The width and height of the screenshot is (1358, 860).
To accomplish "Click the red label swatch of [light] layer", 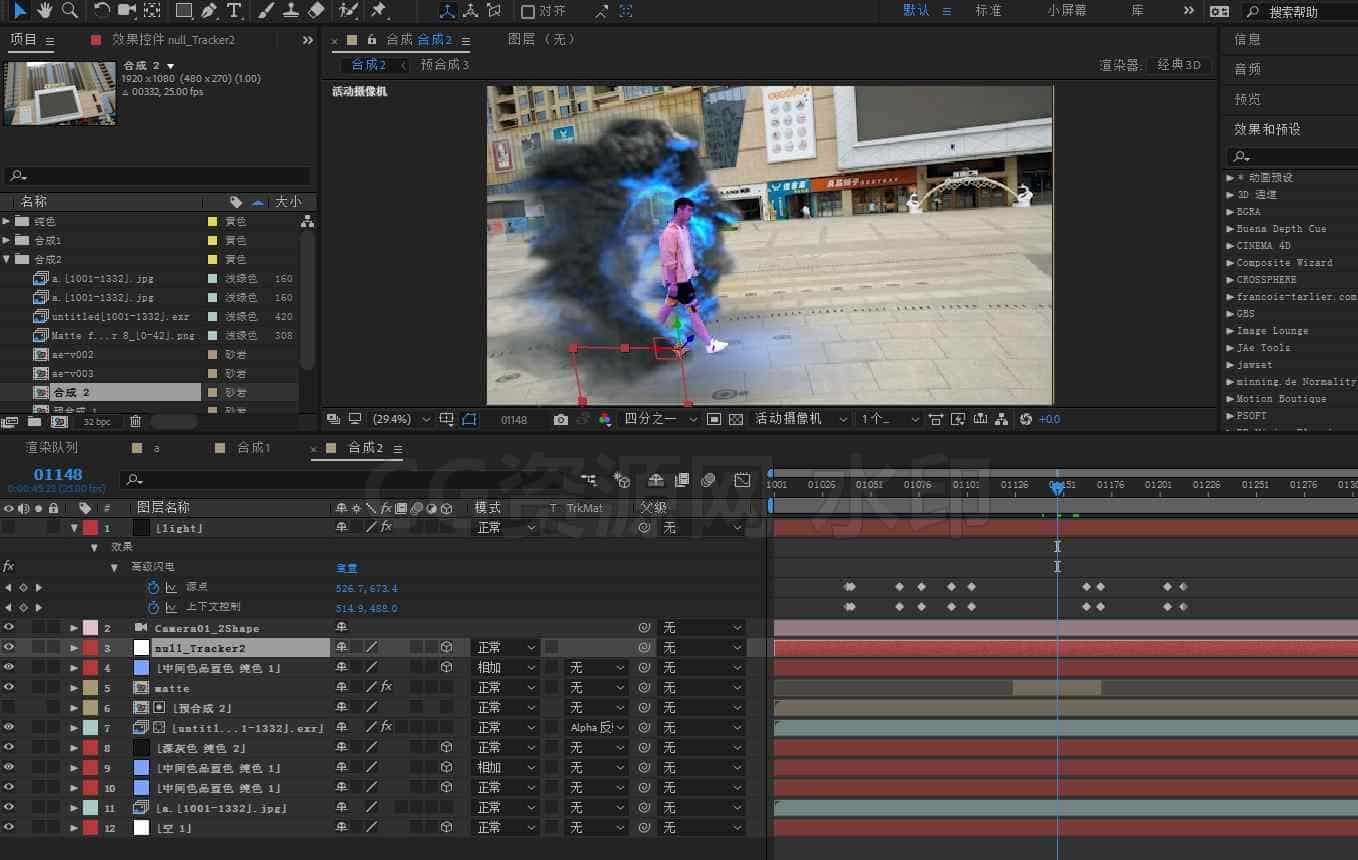I will click(x=90, y=527).
